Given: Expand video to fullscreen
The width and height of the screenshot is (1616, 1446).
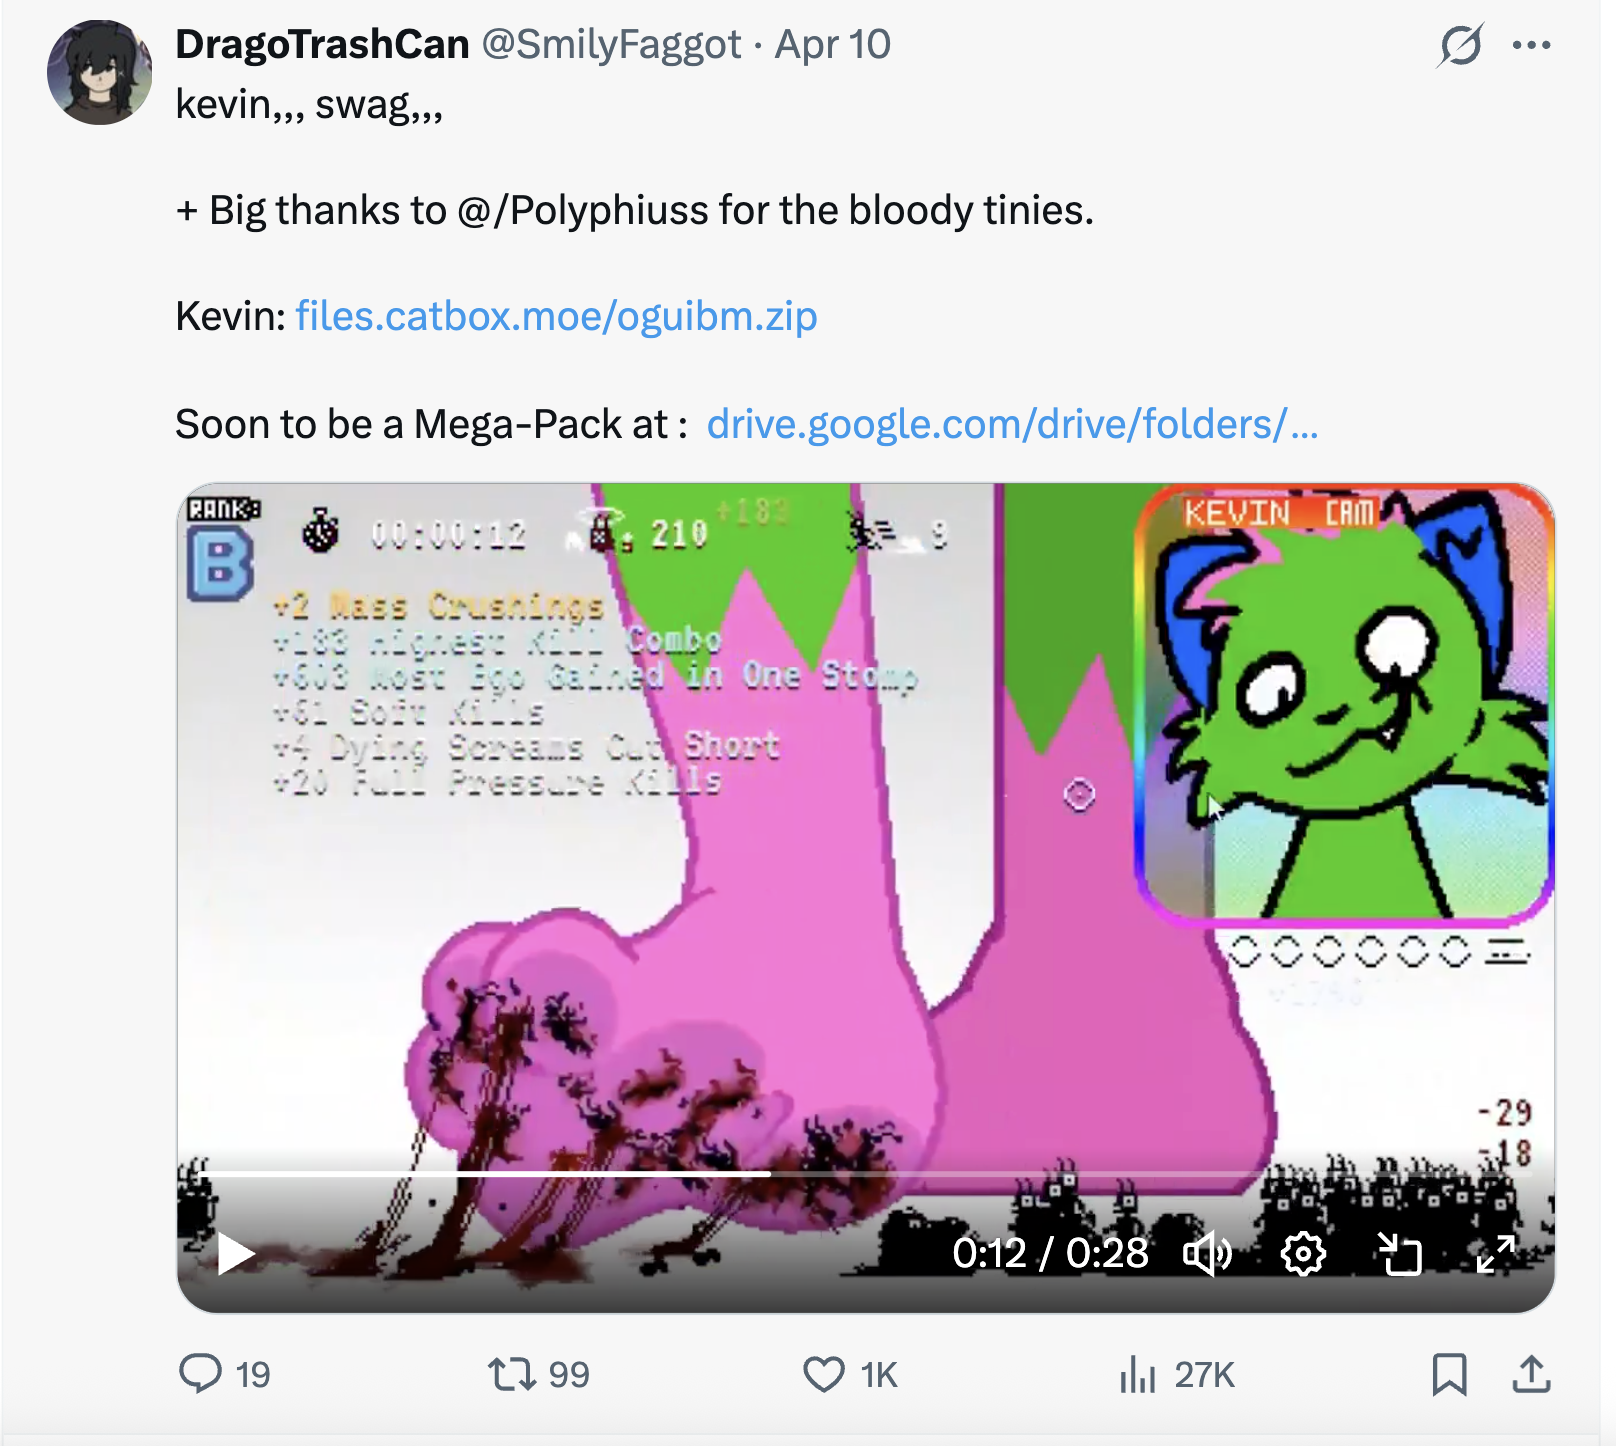Looking at the screenshot, I should click(x=1496, y=1253).
